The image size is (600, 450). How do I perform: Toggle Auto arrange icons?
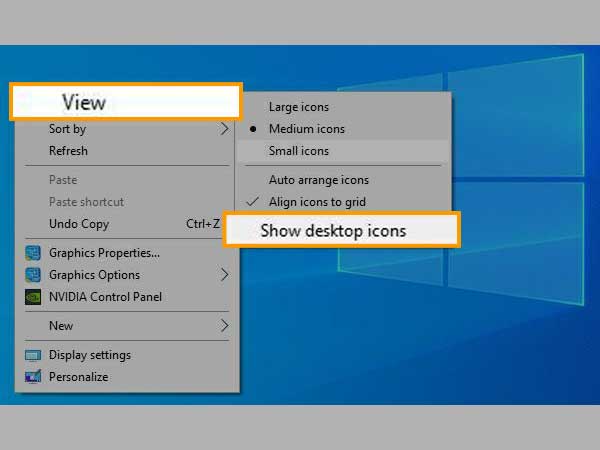(344, 180)
